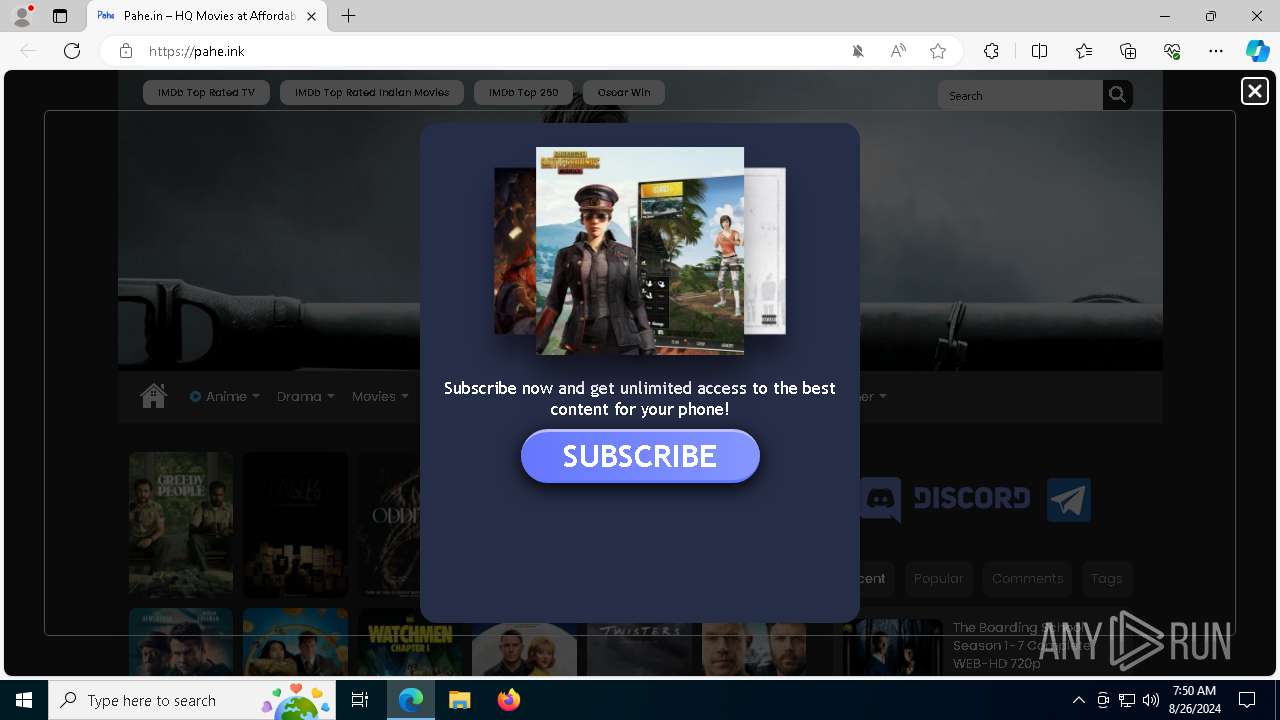The height and width of the screenshot is (720, 1280).
Task: Activate Read aloud icon
Action: 898,51
